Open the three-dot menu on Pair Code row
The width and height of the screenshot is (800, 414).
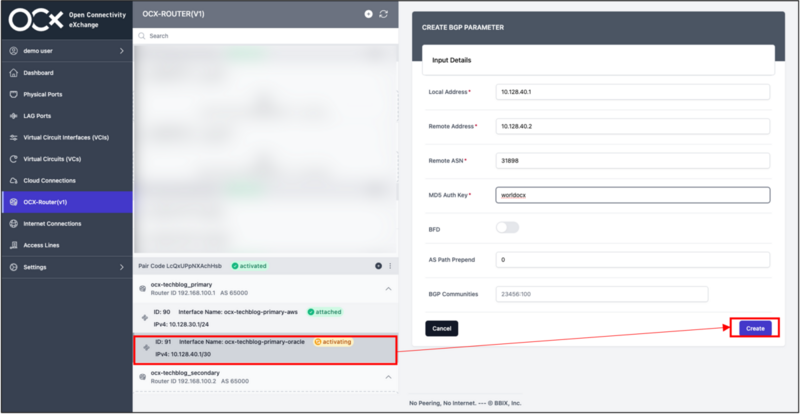point(390,266)
